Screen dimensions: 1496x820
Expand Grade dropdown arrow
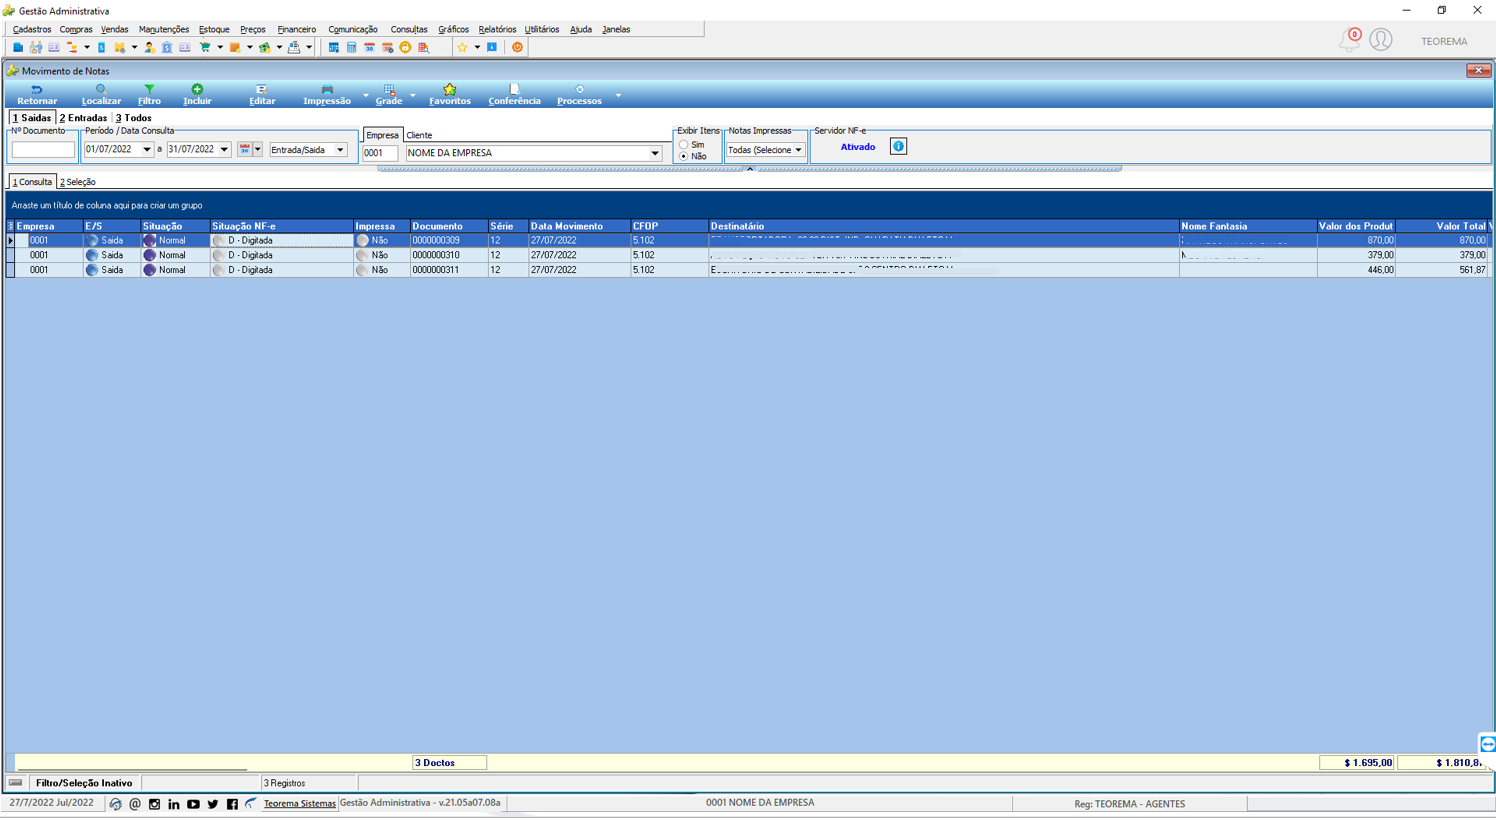tap(412, 95)
